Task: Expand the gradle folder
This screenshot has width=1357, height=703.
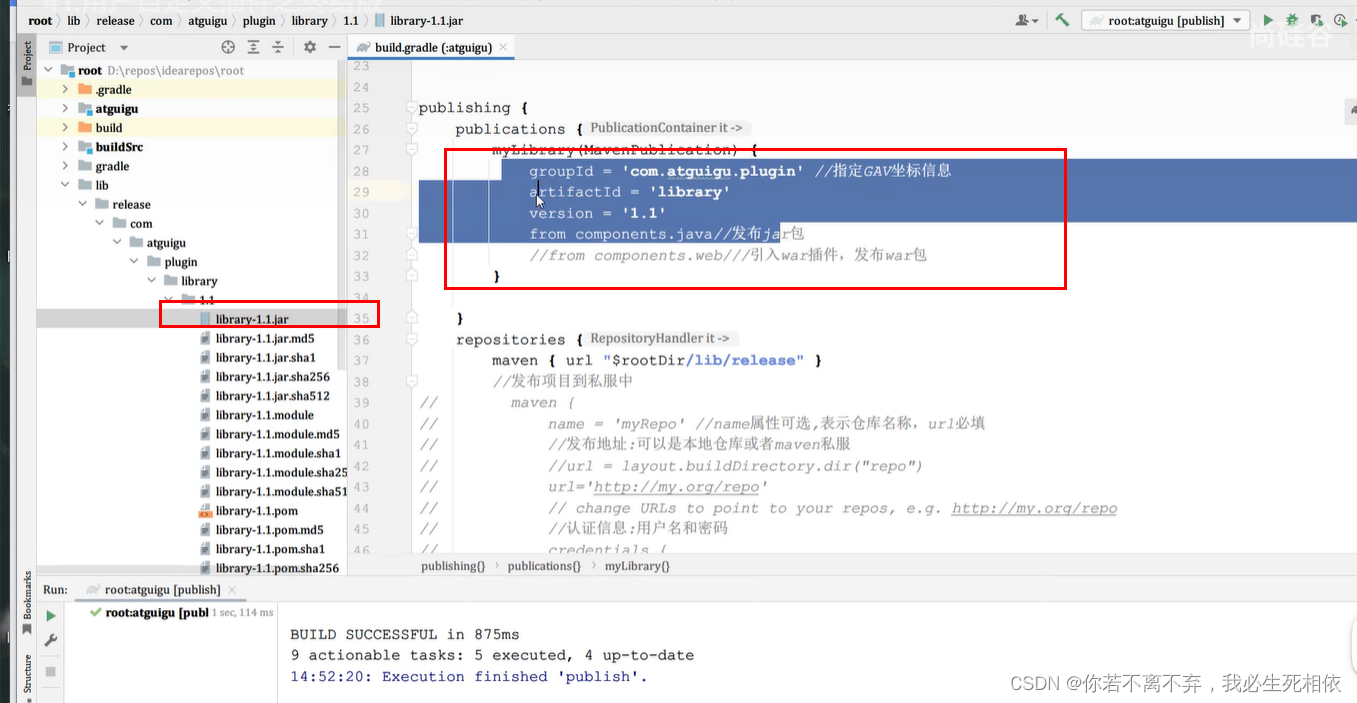Action: click(x=65, y=166)
